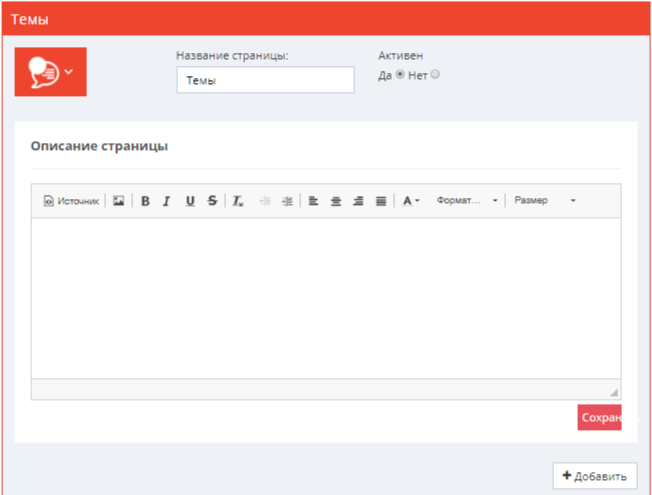652x495 pixels.
Task: Open the red chat icon picker
Action: 50,72
